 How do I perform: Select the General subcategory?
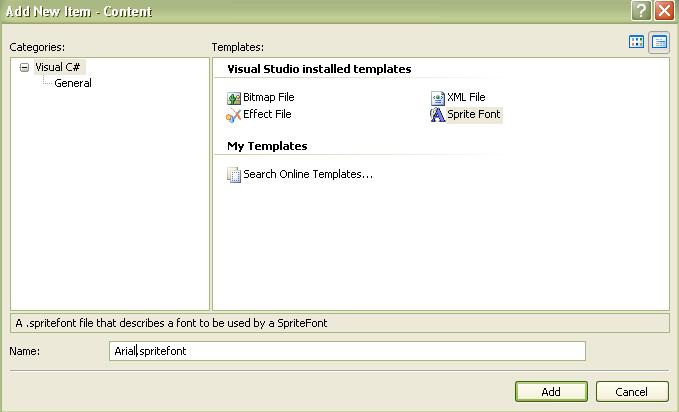click(x=73, y=83)
